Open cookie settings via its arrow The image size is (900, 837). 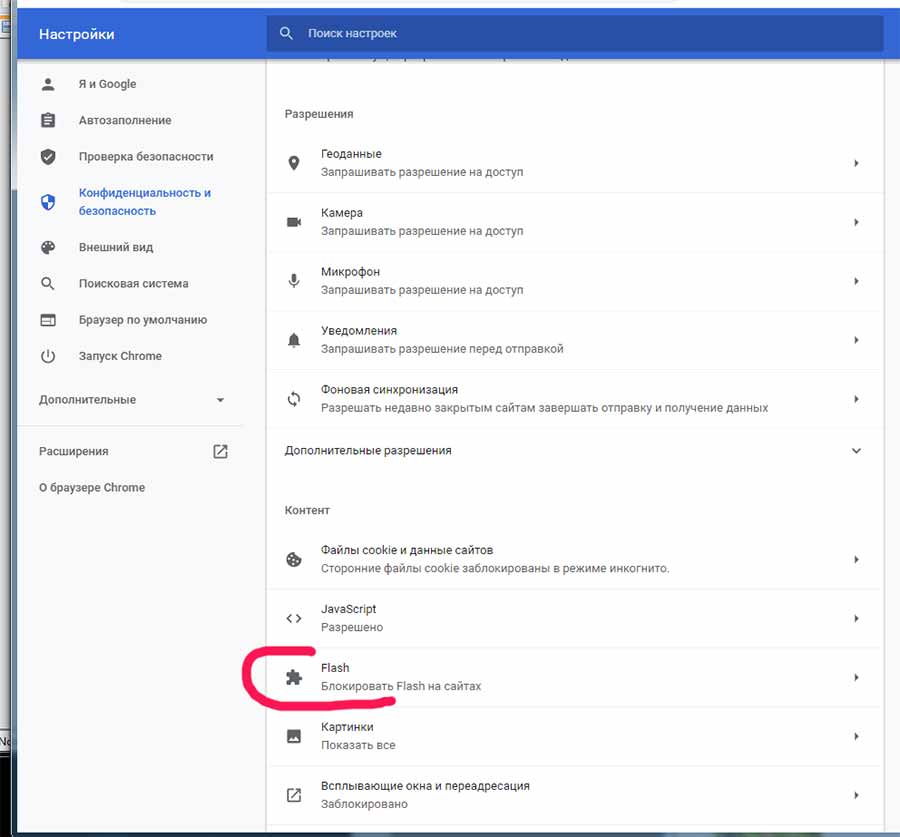(x=856, y=559)
